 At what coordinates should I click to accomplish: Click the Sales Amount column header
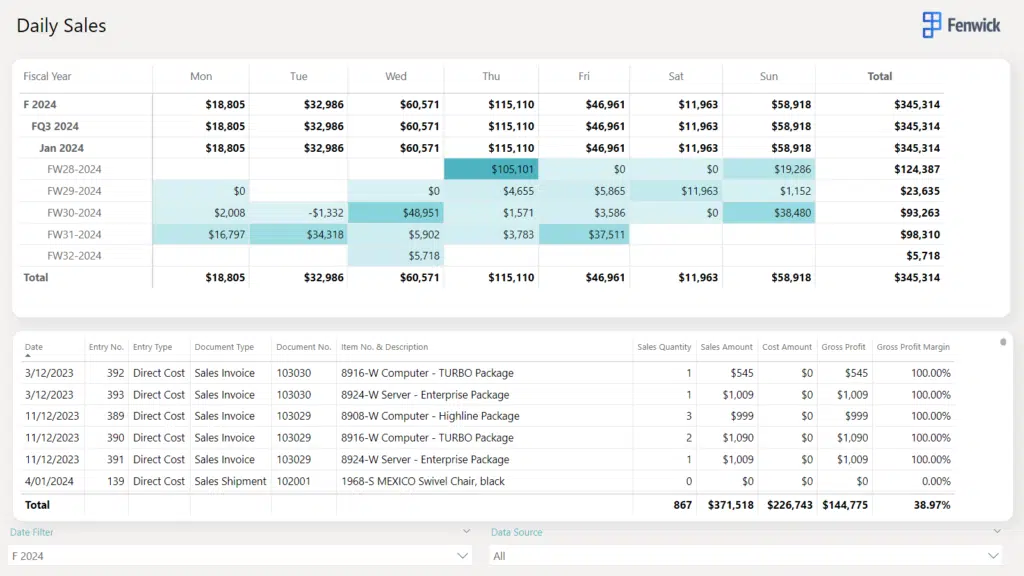[x=726, y=347]
